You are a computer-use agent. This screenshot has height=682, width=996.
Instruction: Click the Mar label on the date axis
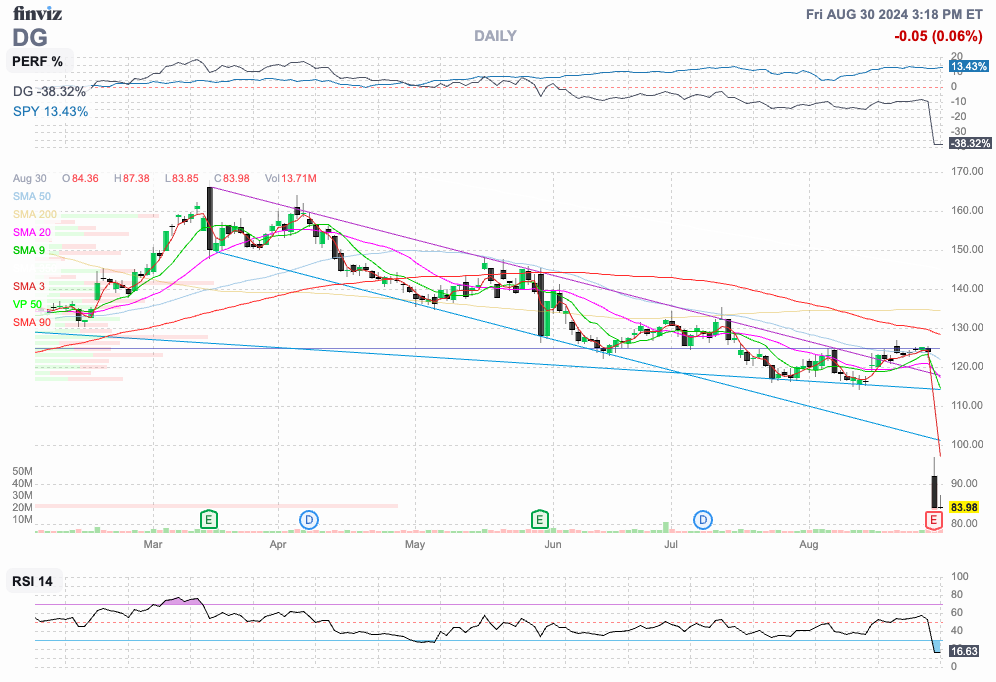(153, 544)
